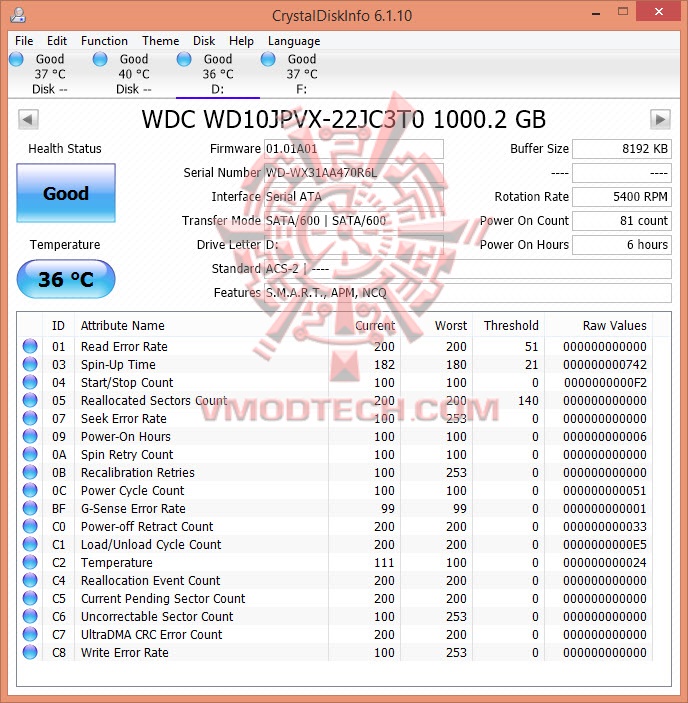Click the ID column header

[58, 325]
